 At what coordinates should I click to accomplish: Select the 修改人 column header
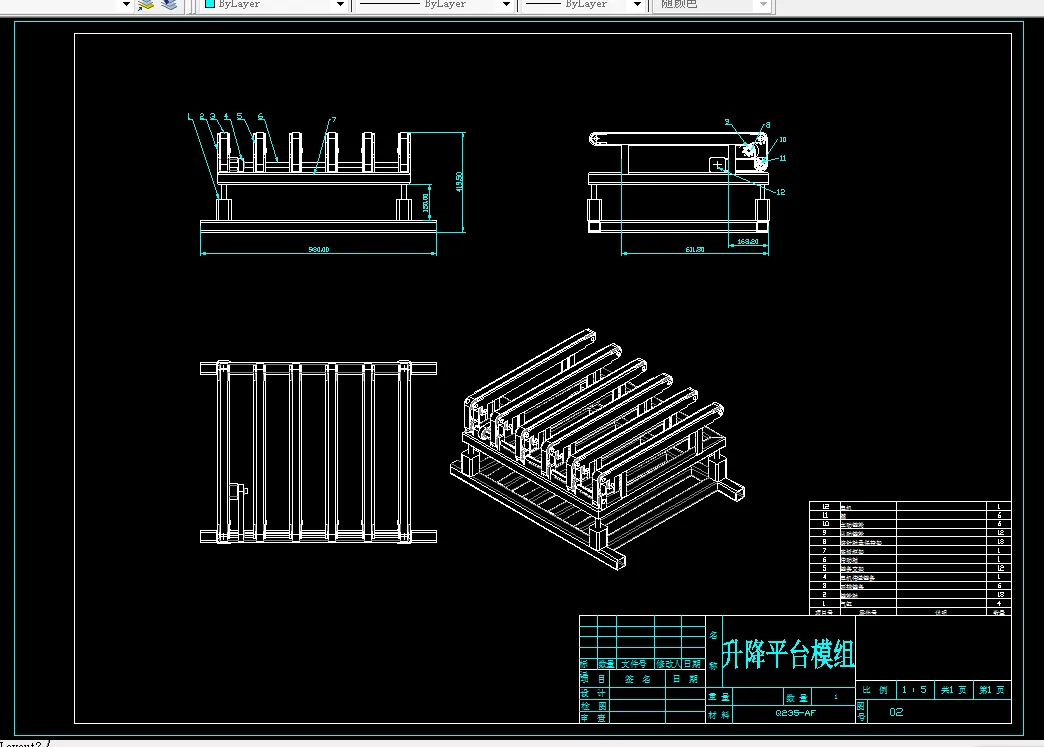(668, 664)
